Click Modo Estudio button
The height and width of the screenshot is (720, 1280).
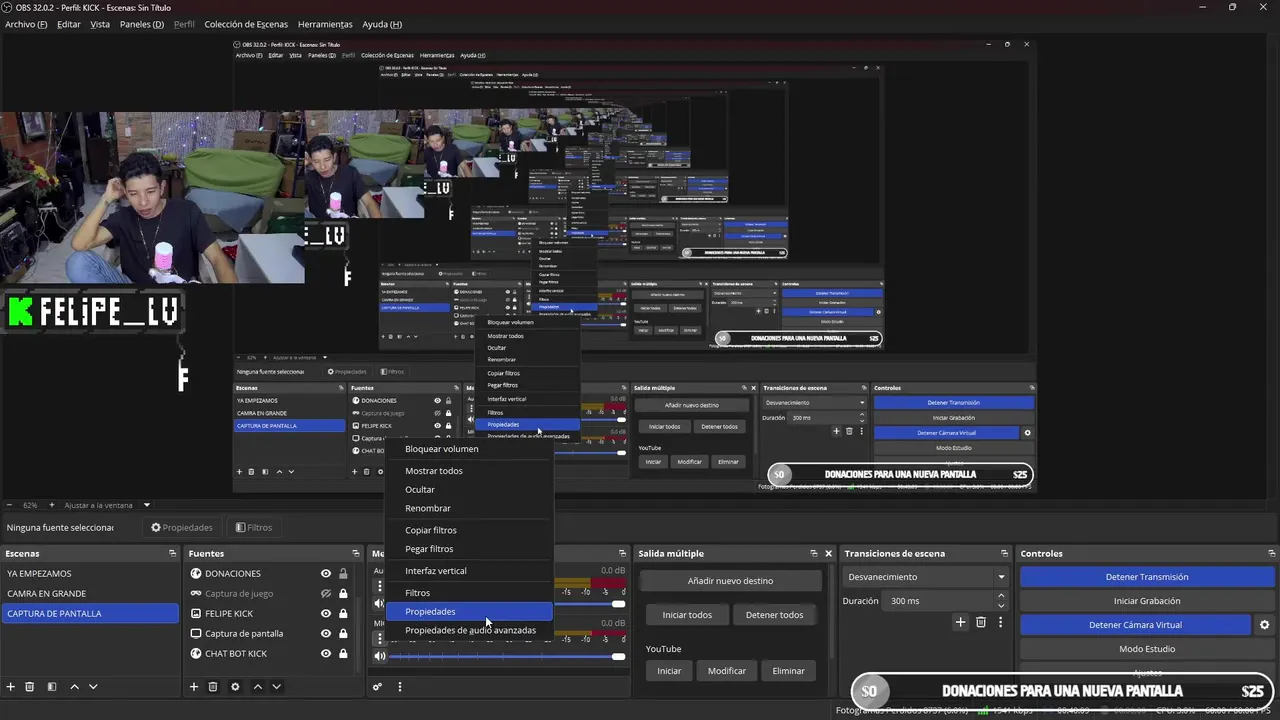tap(1147, 649)
